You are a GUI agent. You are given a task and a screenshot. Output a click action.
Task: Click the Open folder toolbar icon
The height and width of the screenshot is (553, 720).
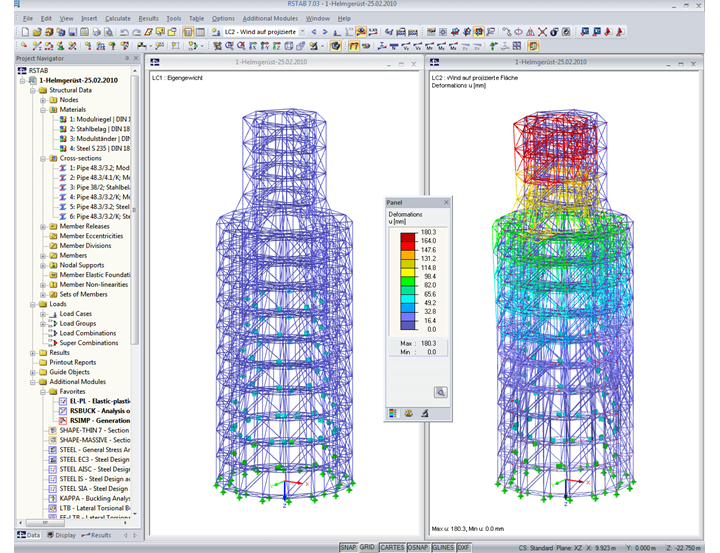click(37, 32)
